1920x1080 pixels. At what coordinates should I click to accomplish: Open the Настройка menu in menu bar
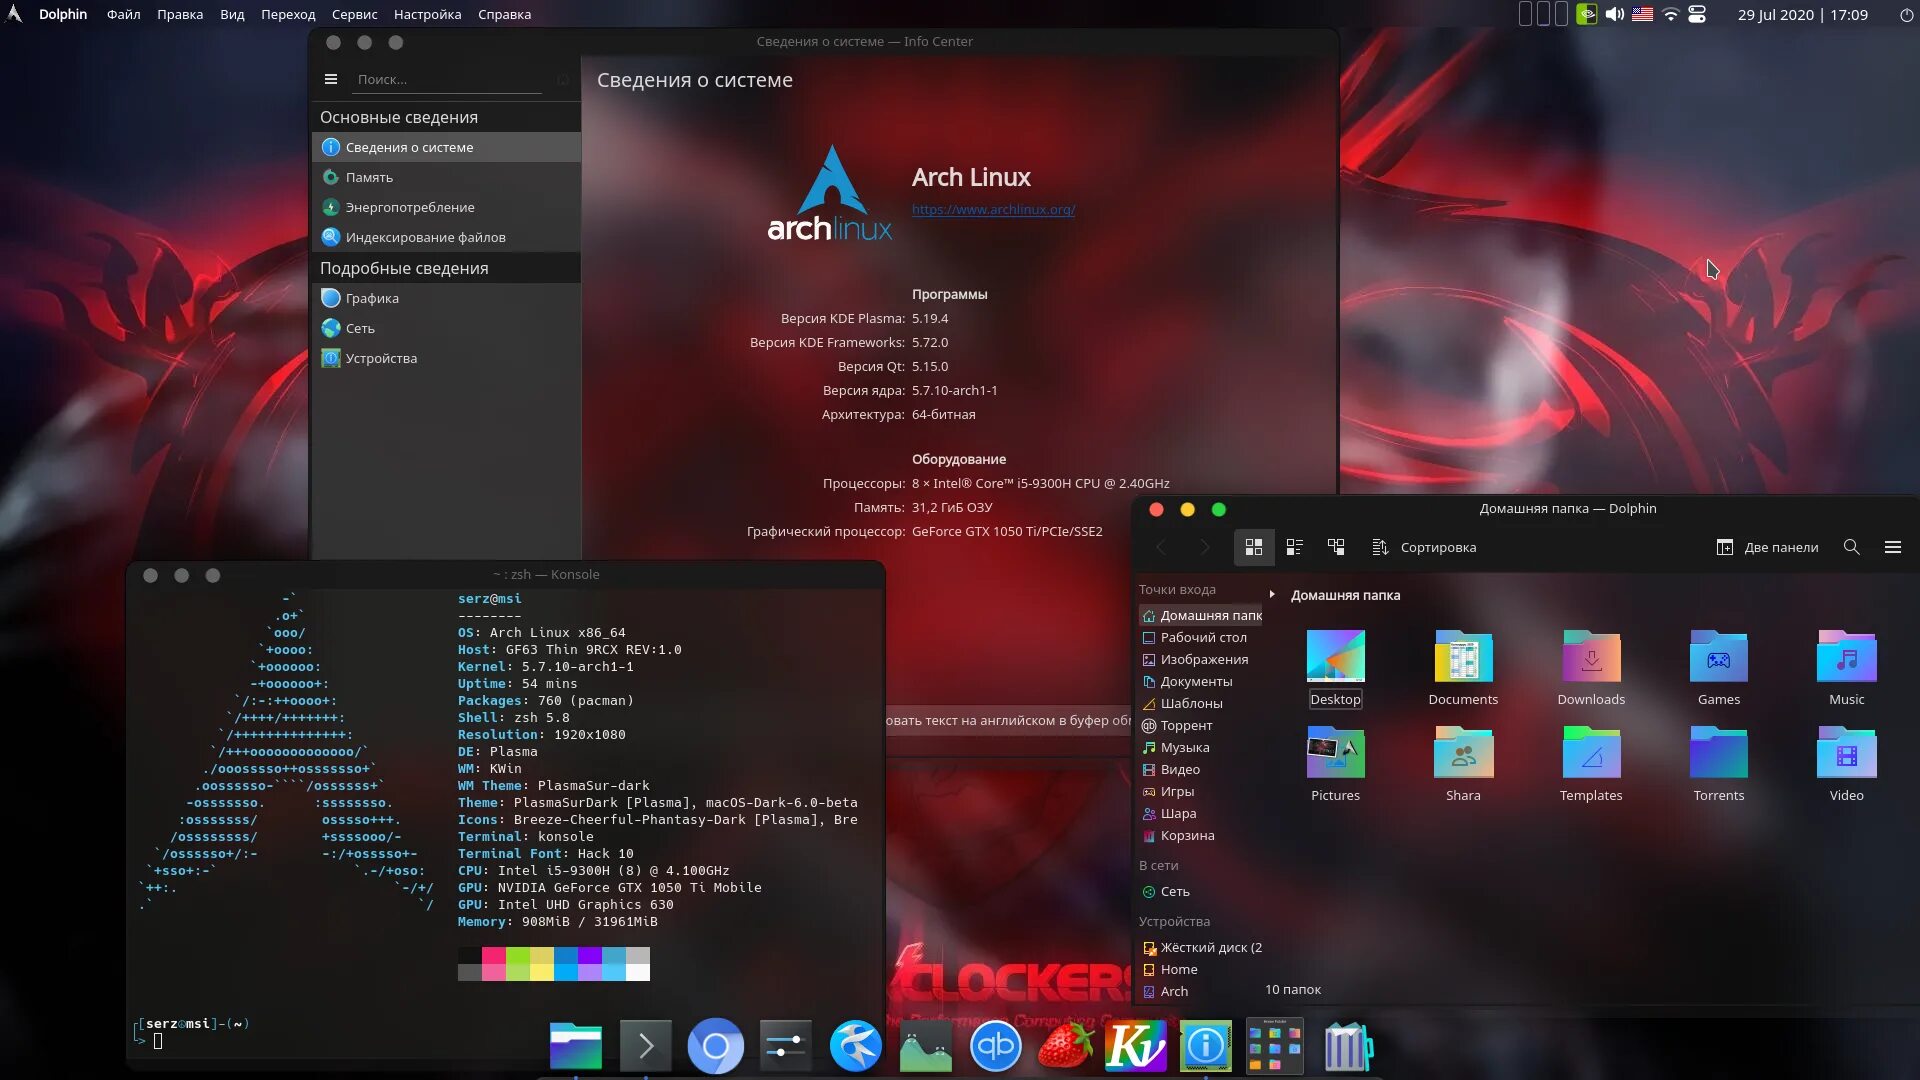pos(427,14)
